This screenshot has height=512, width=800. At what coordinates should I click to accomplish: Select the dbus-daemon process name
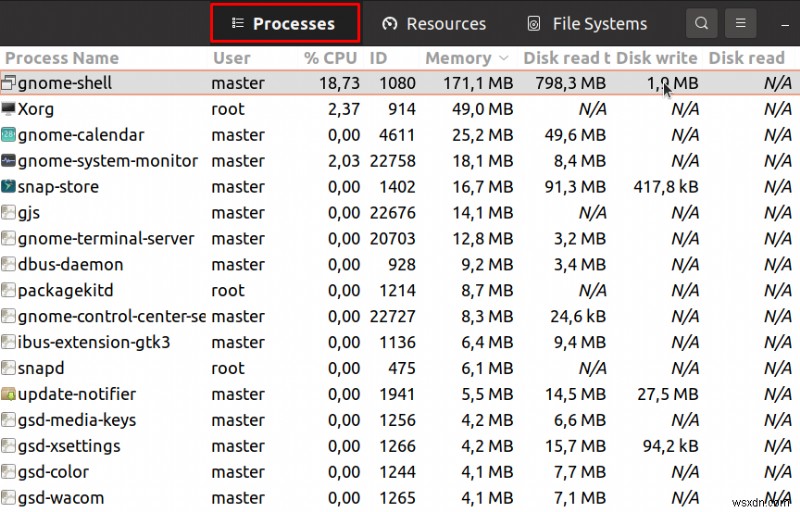[70, 264]
